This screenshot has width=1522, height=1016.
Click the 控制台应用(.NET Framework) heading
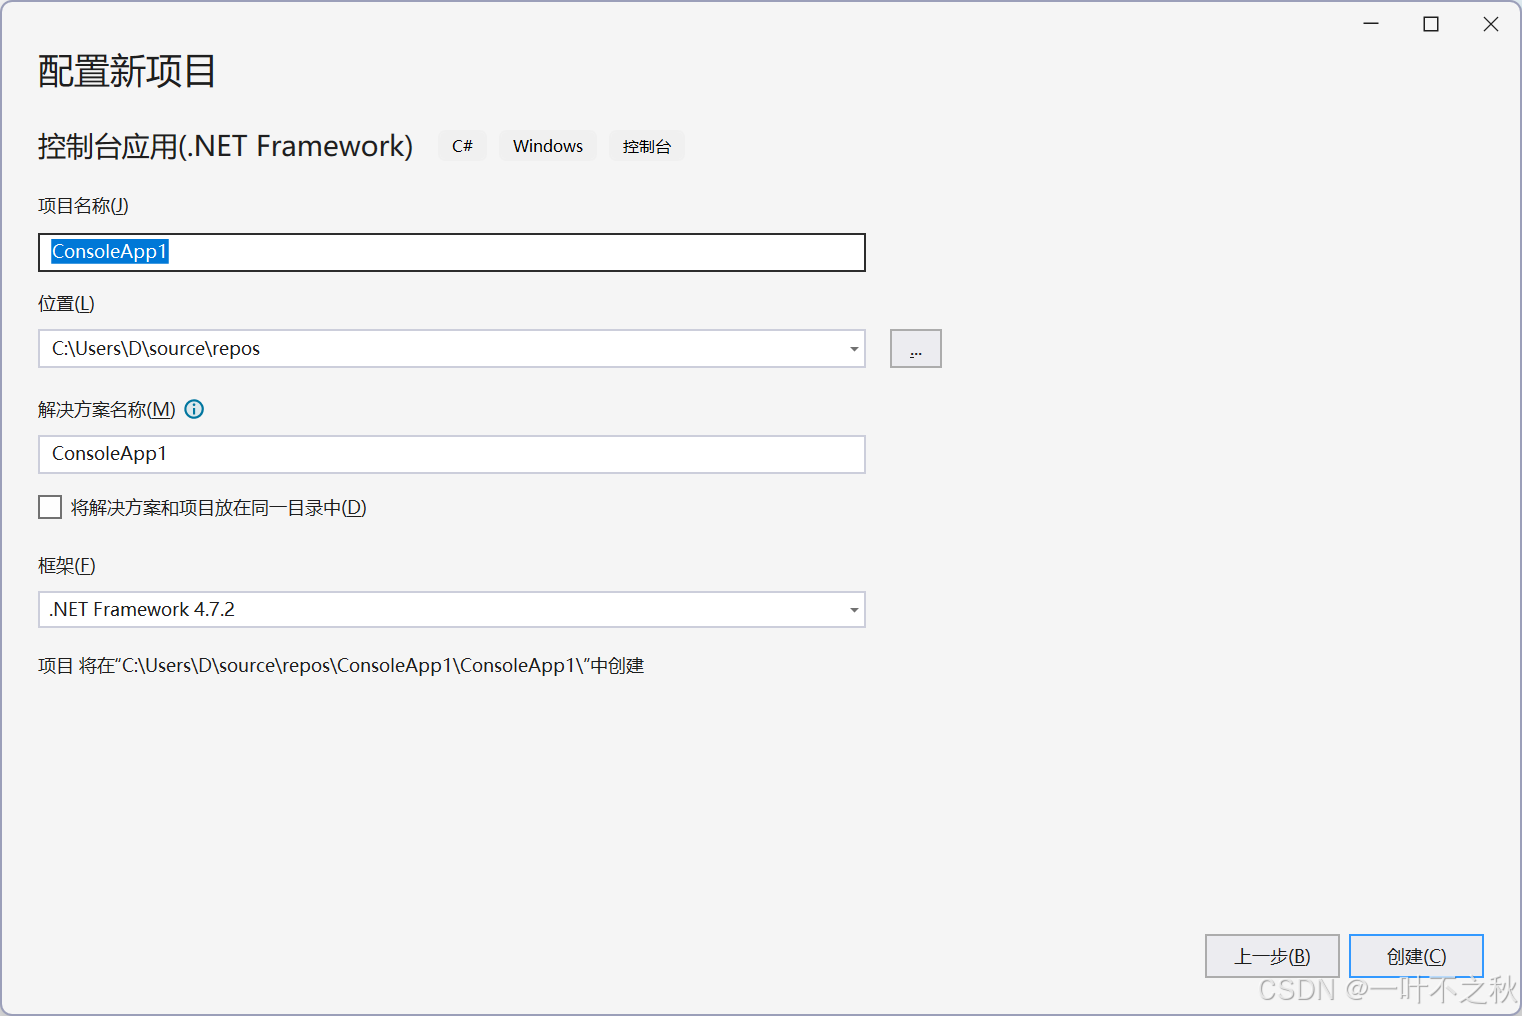[x=225, y=145]
